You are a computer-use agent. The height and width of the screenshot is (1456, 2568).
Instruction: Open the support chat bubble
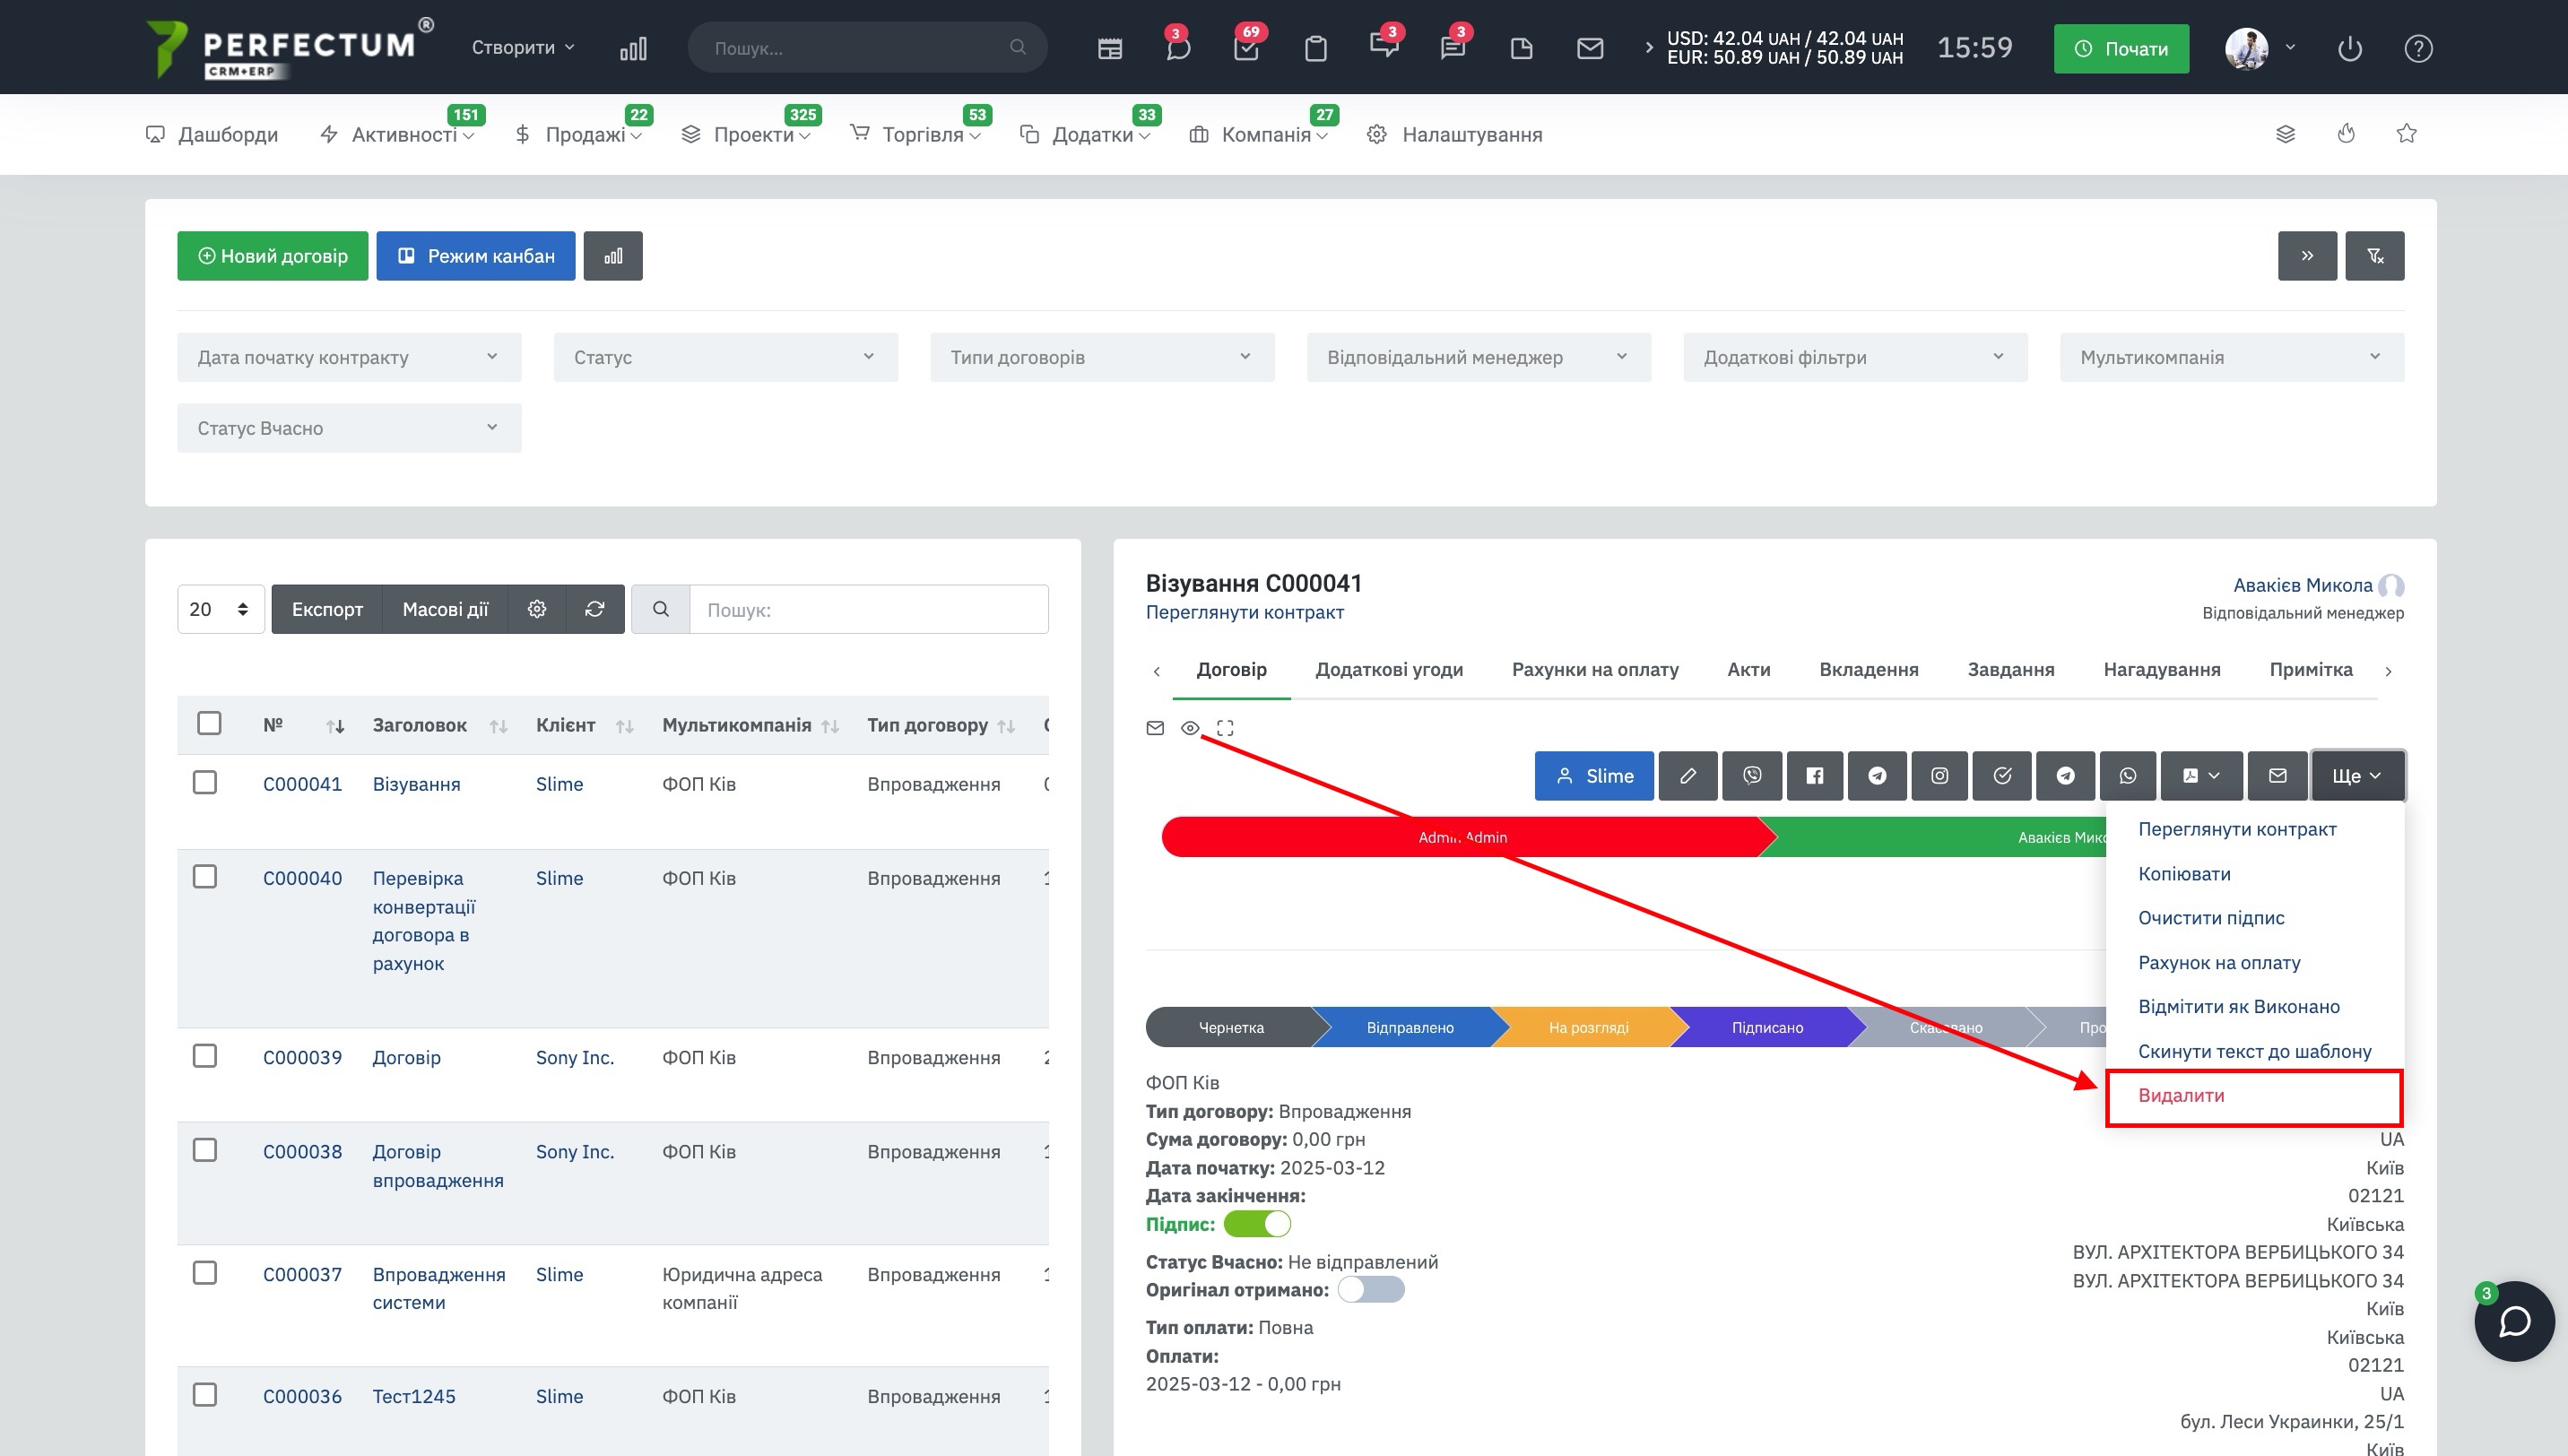point(2513,1321)
